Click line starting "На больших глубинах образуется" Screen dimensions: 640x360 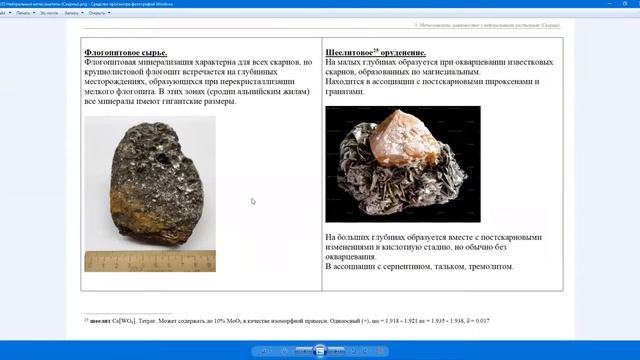click(433, 237)
